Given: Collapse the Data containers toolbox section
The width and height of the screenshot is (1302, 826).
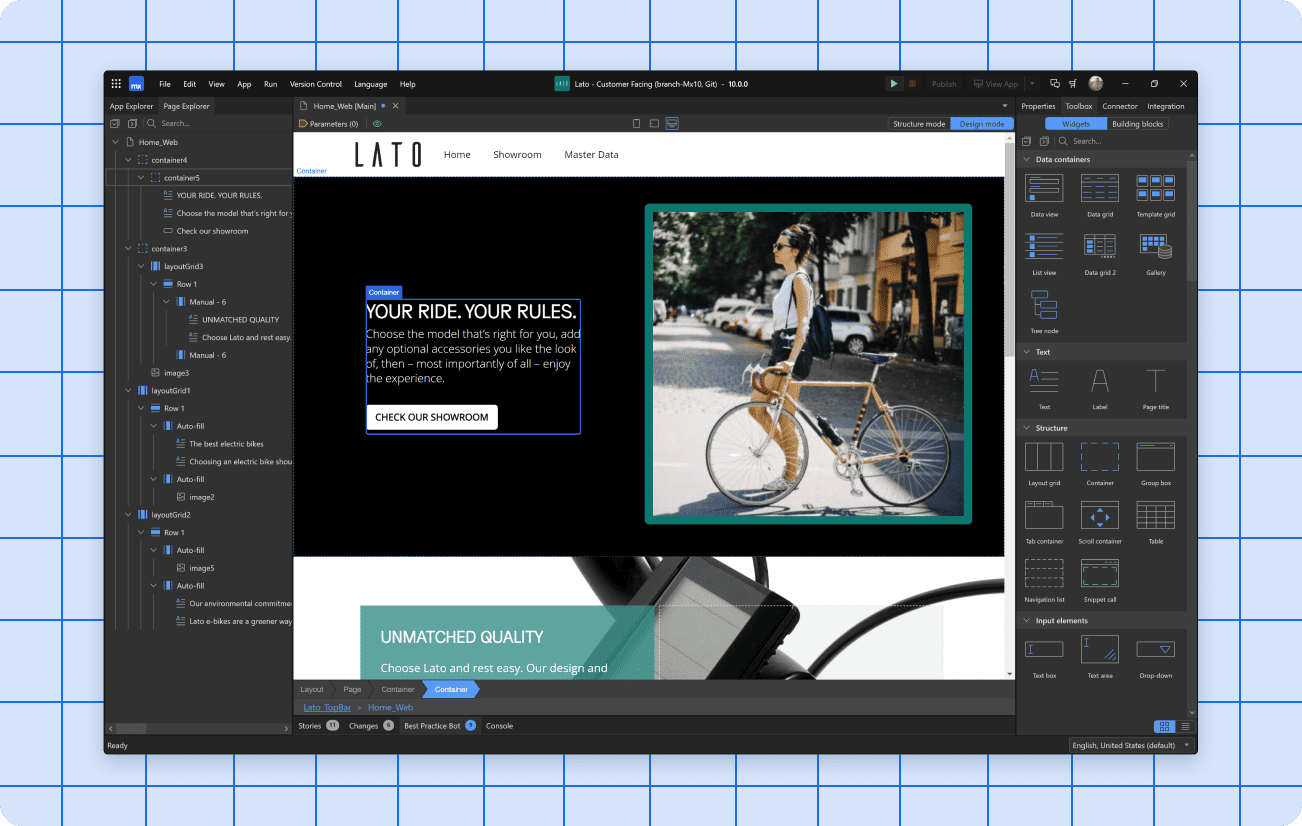Looking at the screenshot, I should click(x=1026, y=160).
